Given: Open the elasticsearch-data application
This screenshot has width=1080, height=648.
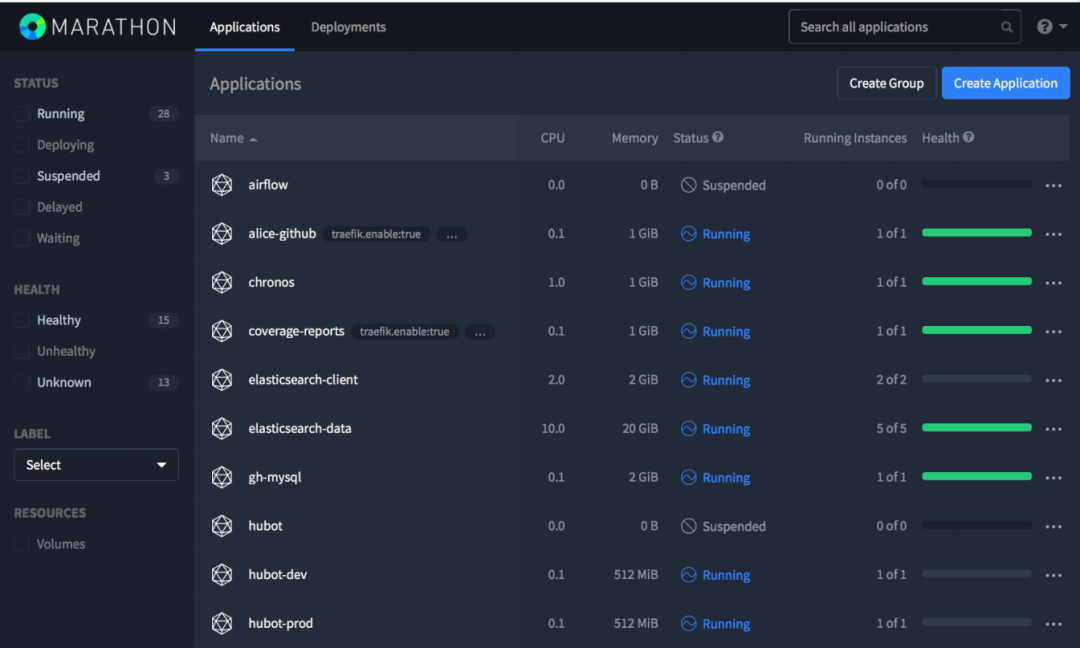Looking at the screenshot, I should (x=300, y=428).
